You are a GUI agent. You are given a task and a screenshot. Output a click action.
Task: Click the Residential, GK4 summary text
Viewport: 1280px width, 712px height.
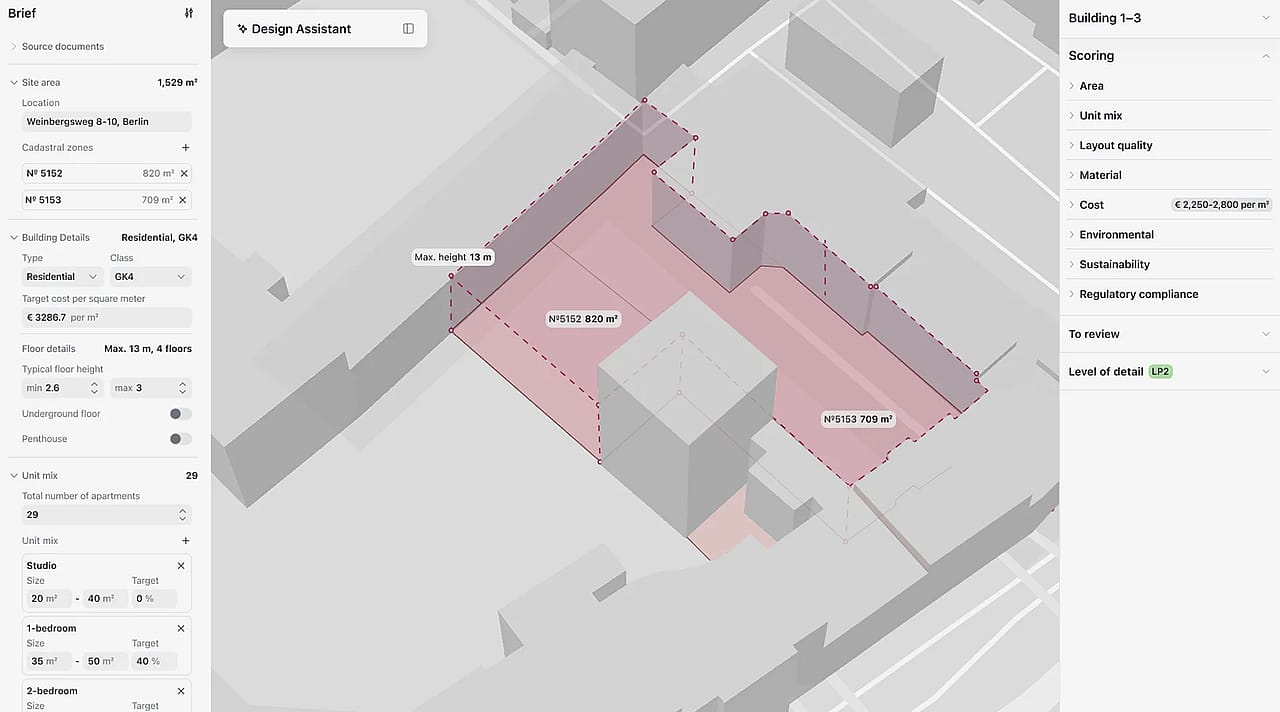point(159,238)
